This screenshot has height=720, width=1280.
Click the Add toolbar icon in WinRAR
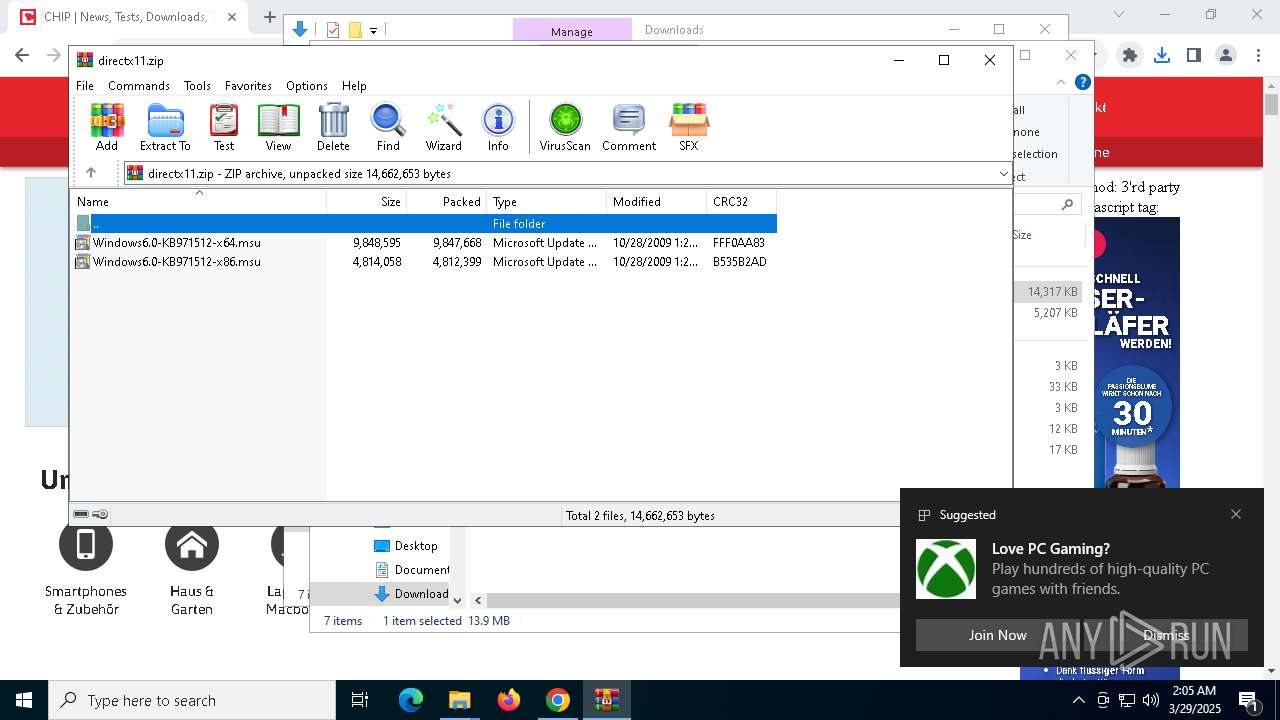107,127
